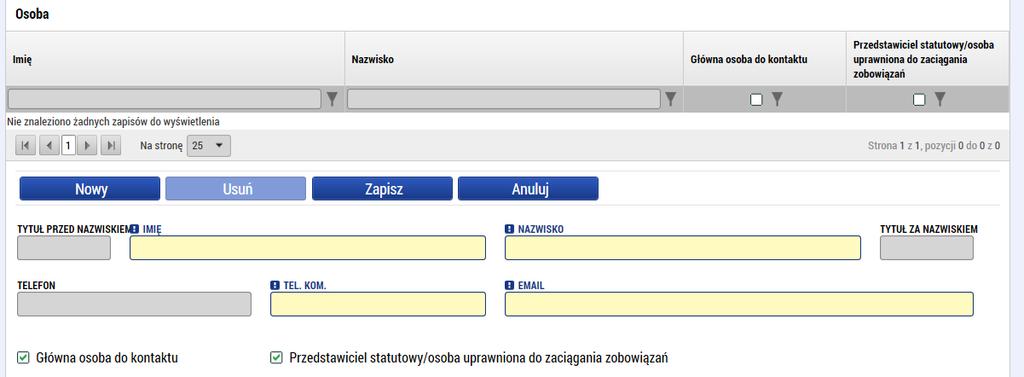1024x377 pixels.
Task: Click the Przedstawiciel statutowy/osoba uprawniona form label
Action: point(479,358)
